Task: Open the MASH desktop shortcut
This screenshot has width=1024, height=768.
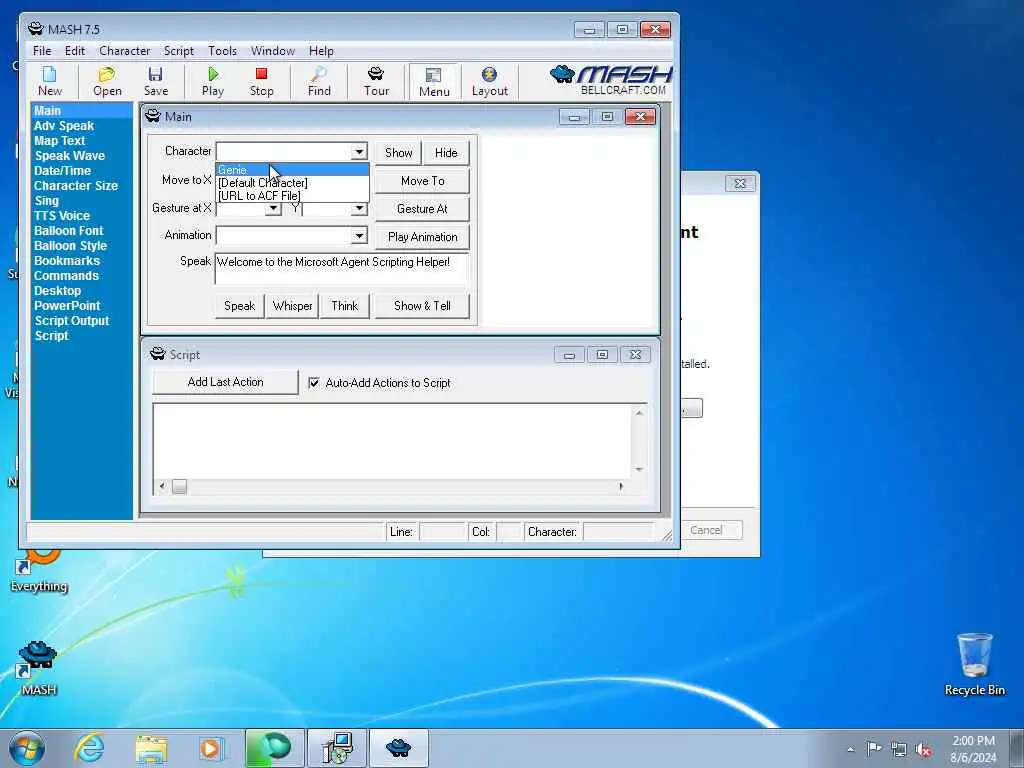Action: pyautogui.click(x=38, y=667)
